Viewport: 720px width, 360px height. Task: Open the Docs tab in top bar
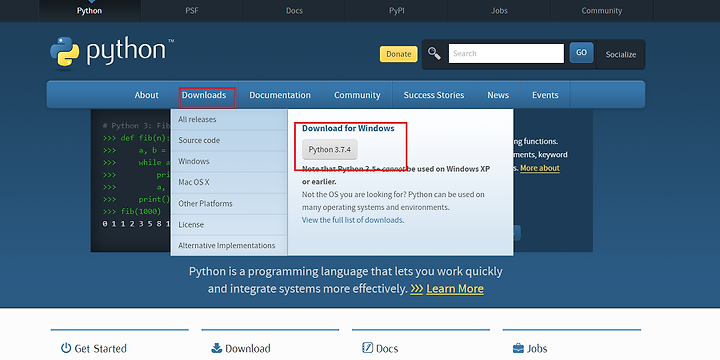point(294,11)
